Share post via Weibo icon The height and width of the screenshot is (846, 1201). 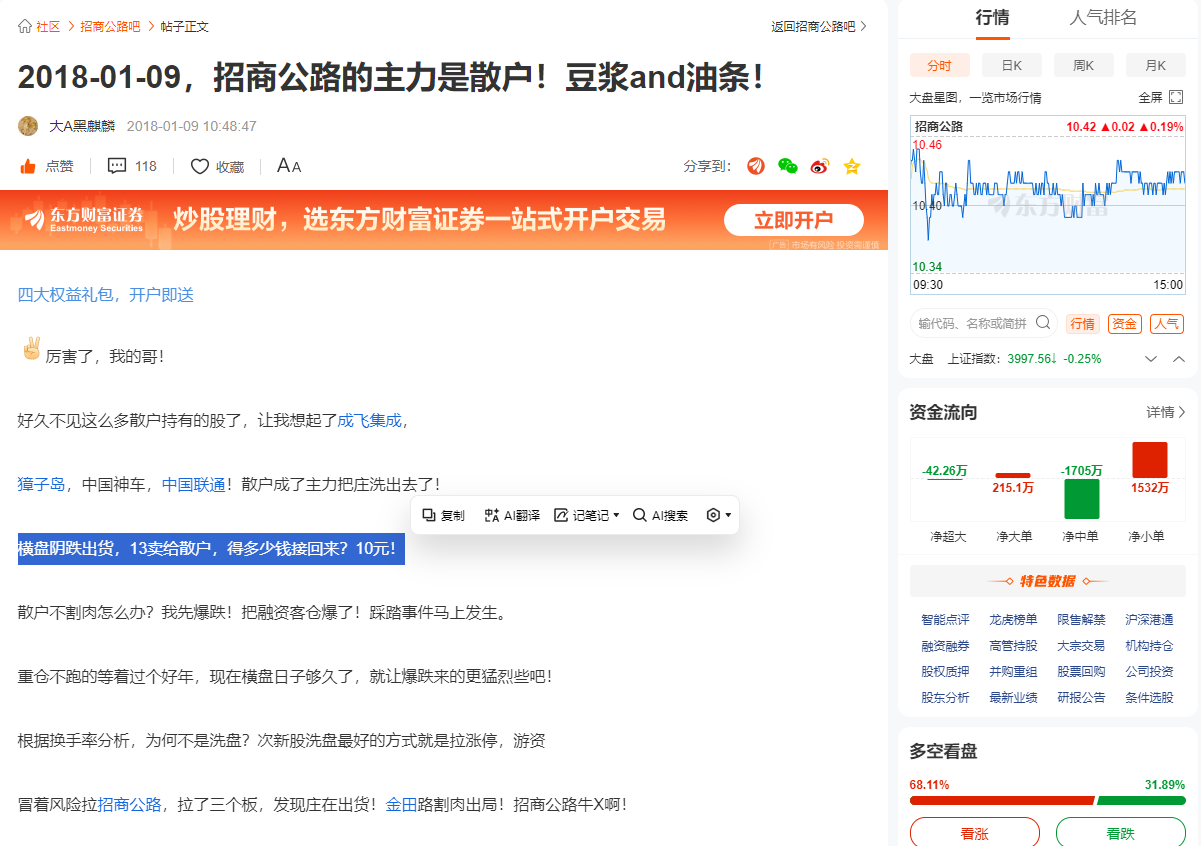(x=820, y=166)
